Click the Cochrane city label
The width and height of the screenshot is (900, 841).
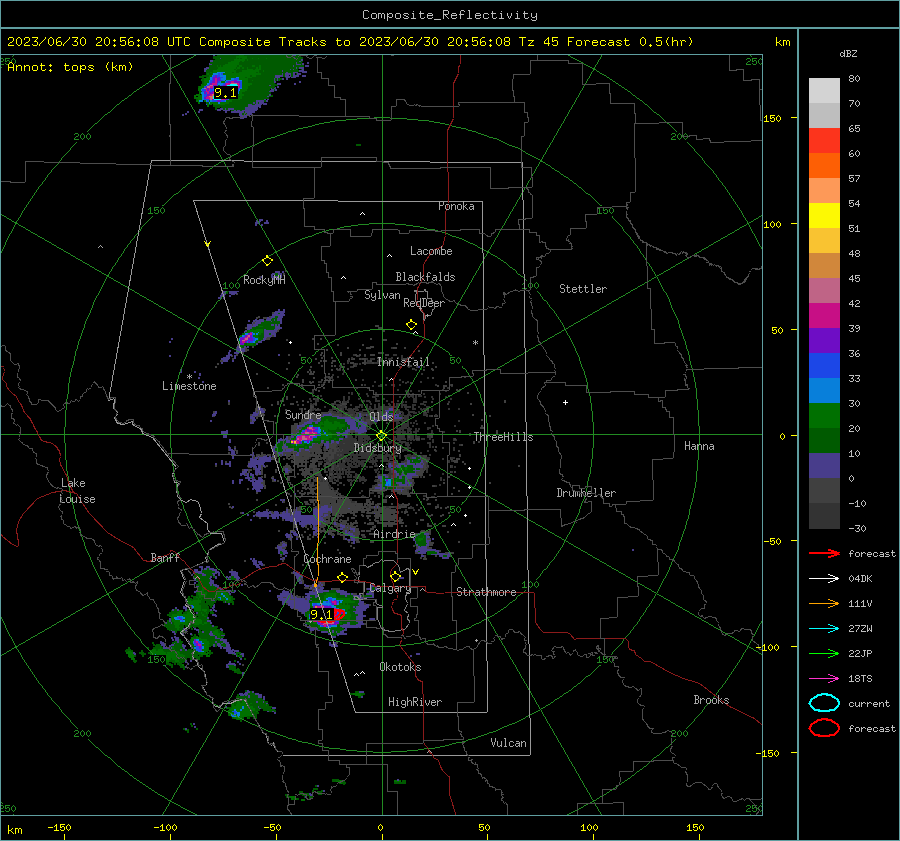tap(327, 559)
